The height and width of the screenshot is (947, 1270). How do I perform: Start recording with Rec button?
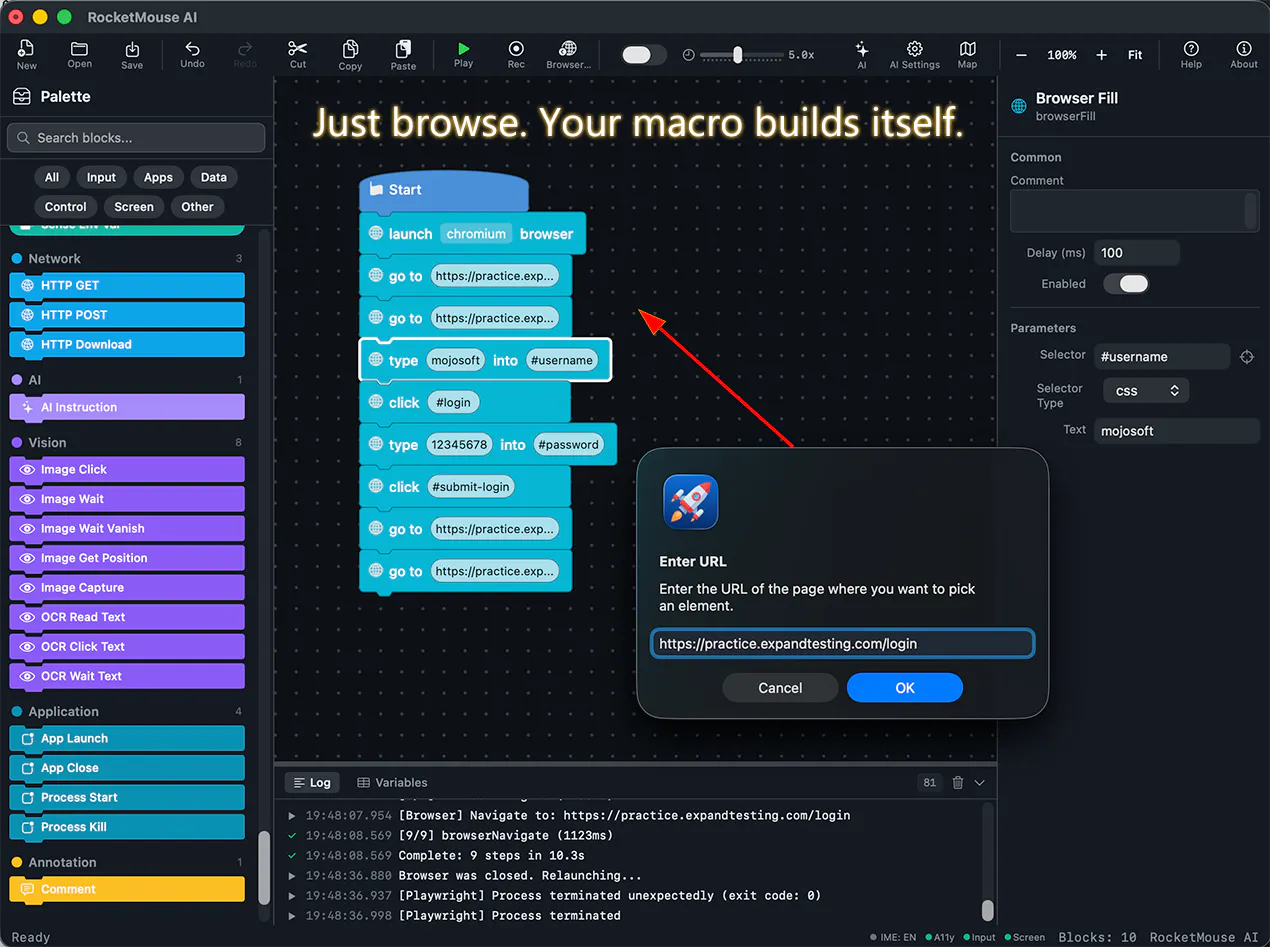[x=516, y=54]
